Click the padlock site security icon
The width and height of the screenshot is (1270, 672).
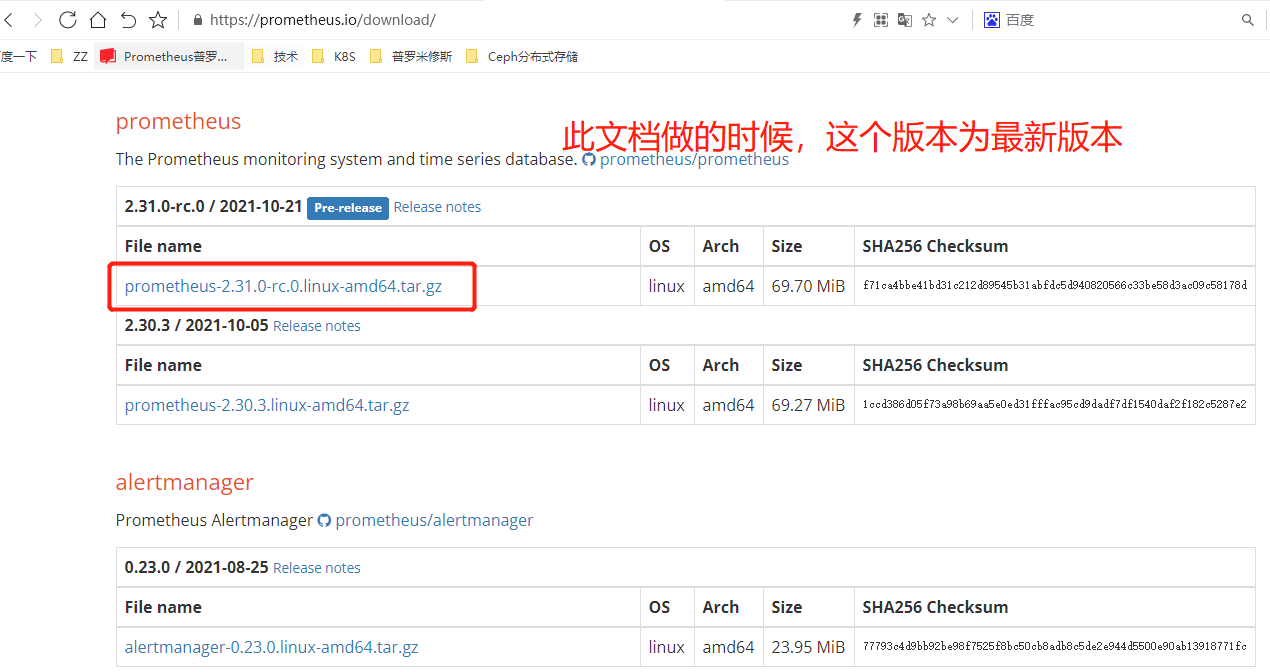click(196, 20)
